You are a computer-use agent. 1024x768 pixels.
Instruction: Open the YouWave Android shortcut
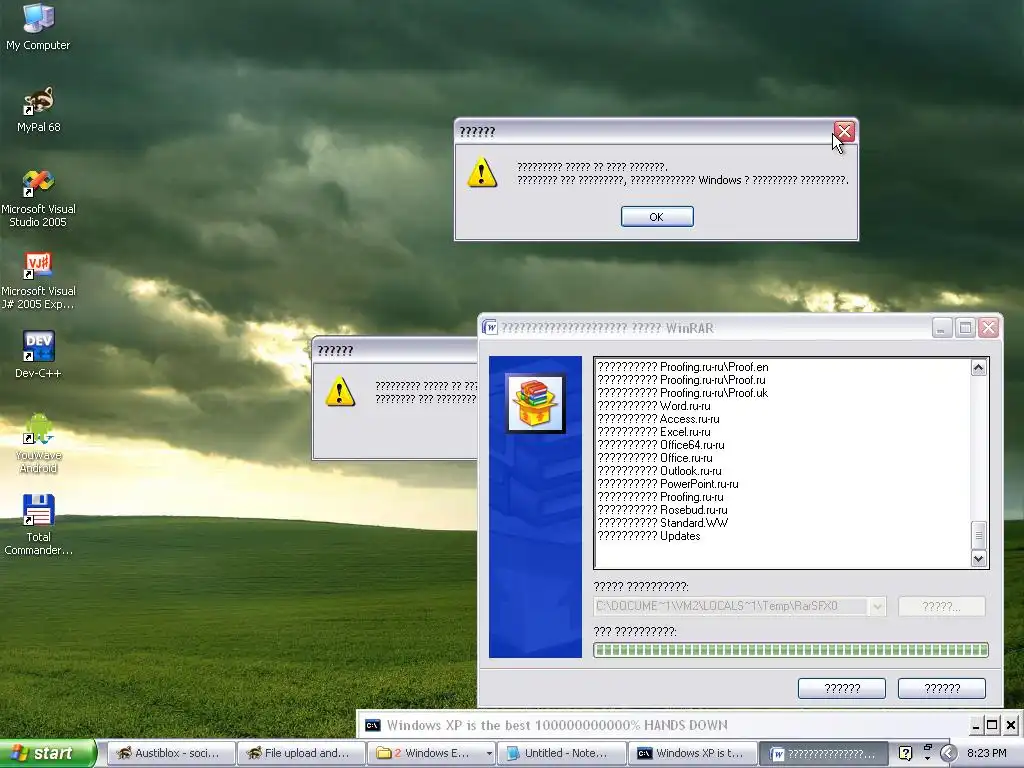pyautogui.click(x=38, y=443)
